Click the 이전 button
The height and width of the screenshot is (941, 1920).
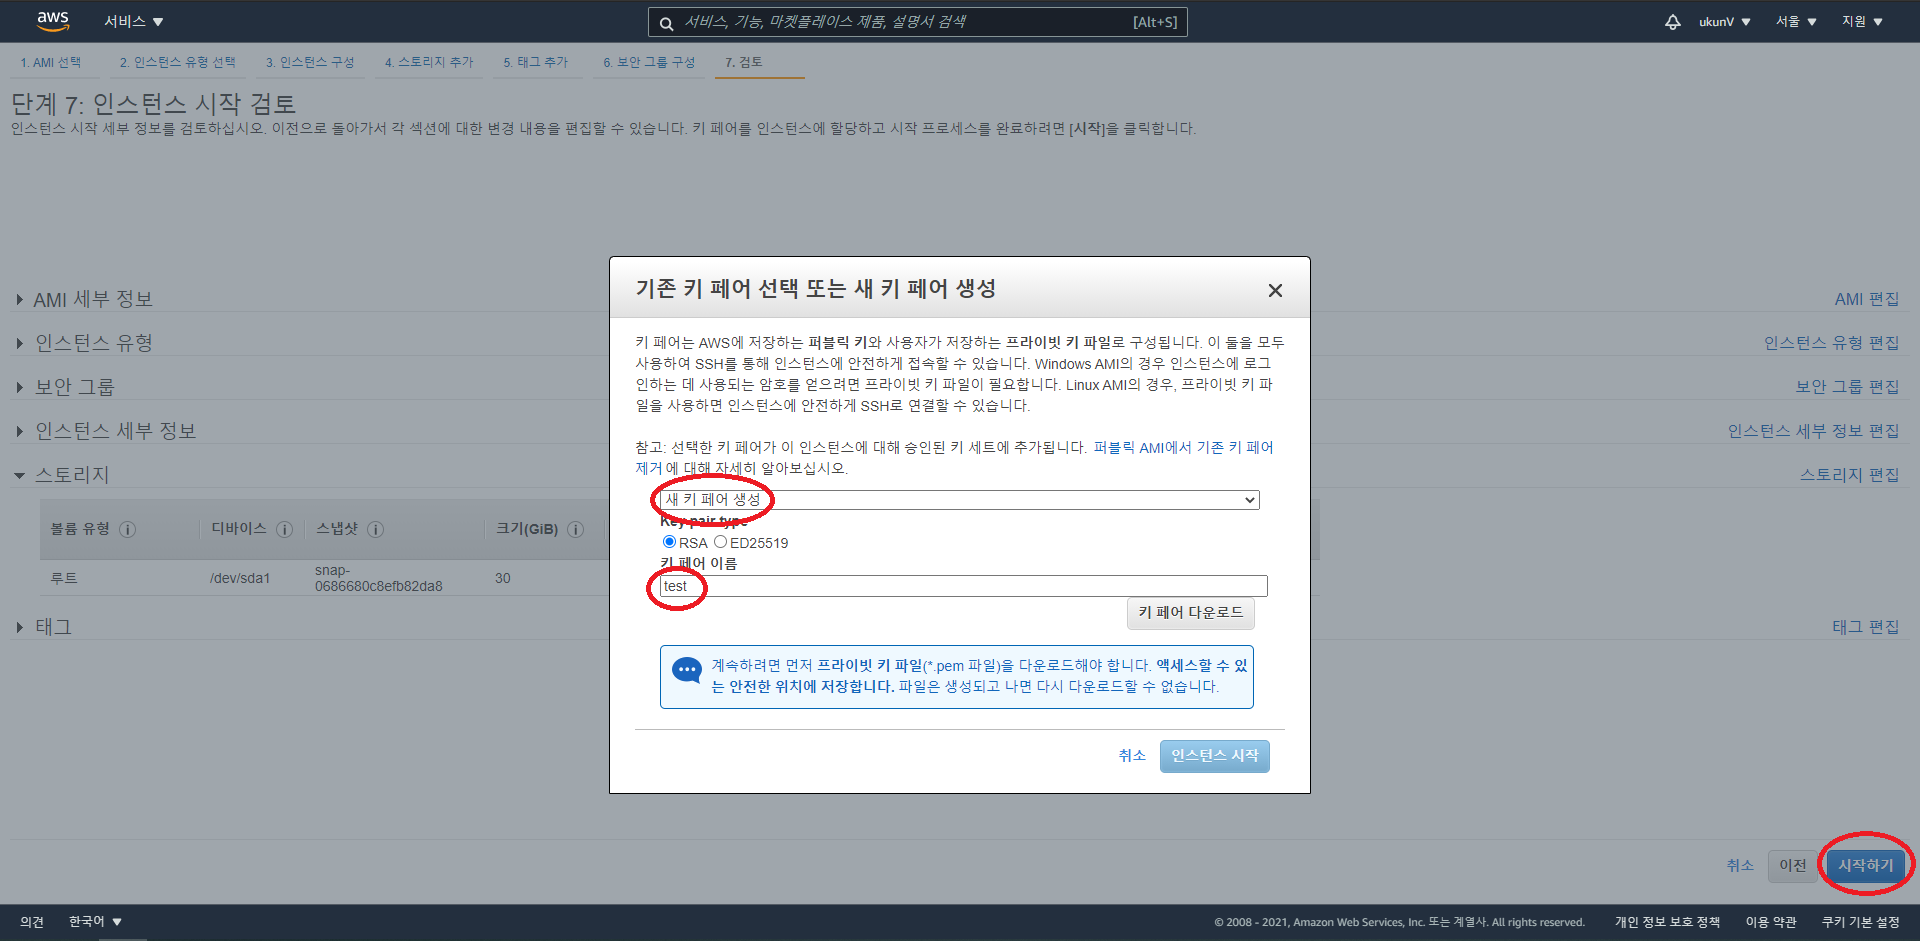1792,865
